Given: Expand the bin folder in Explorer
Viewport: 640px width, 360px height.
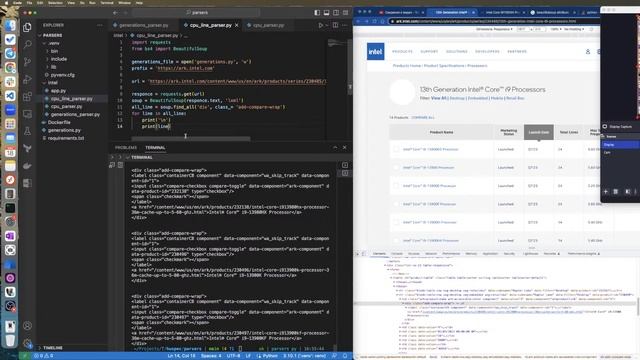Looking at the screenshot, I should point(48,51).
